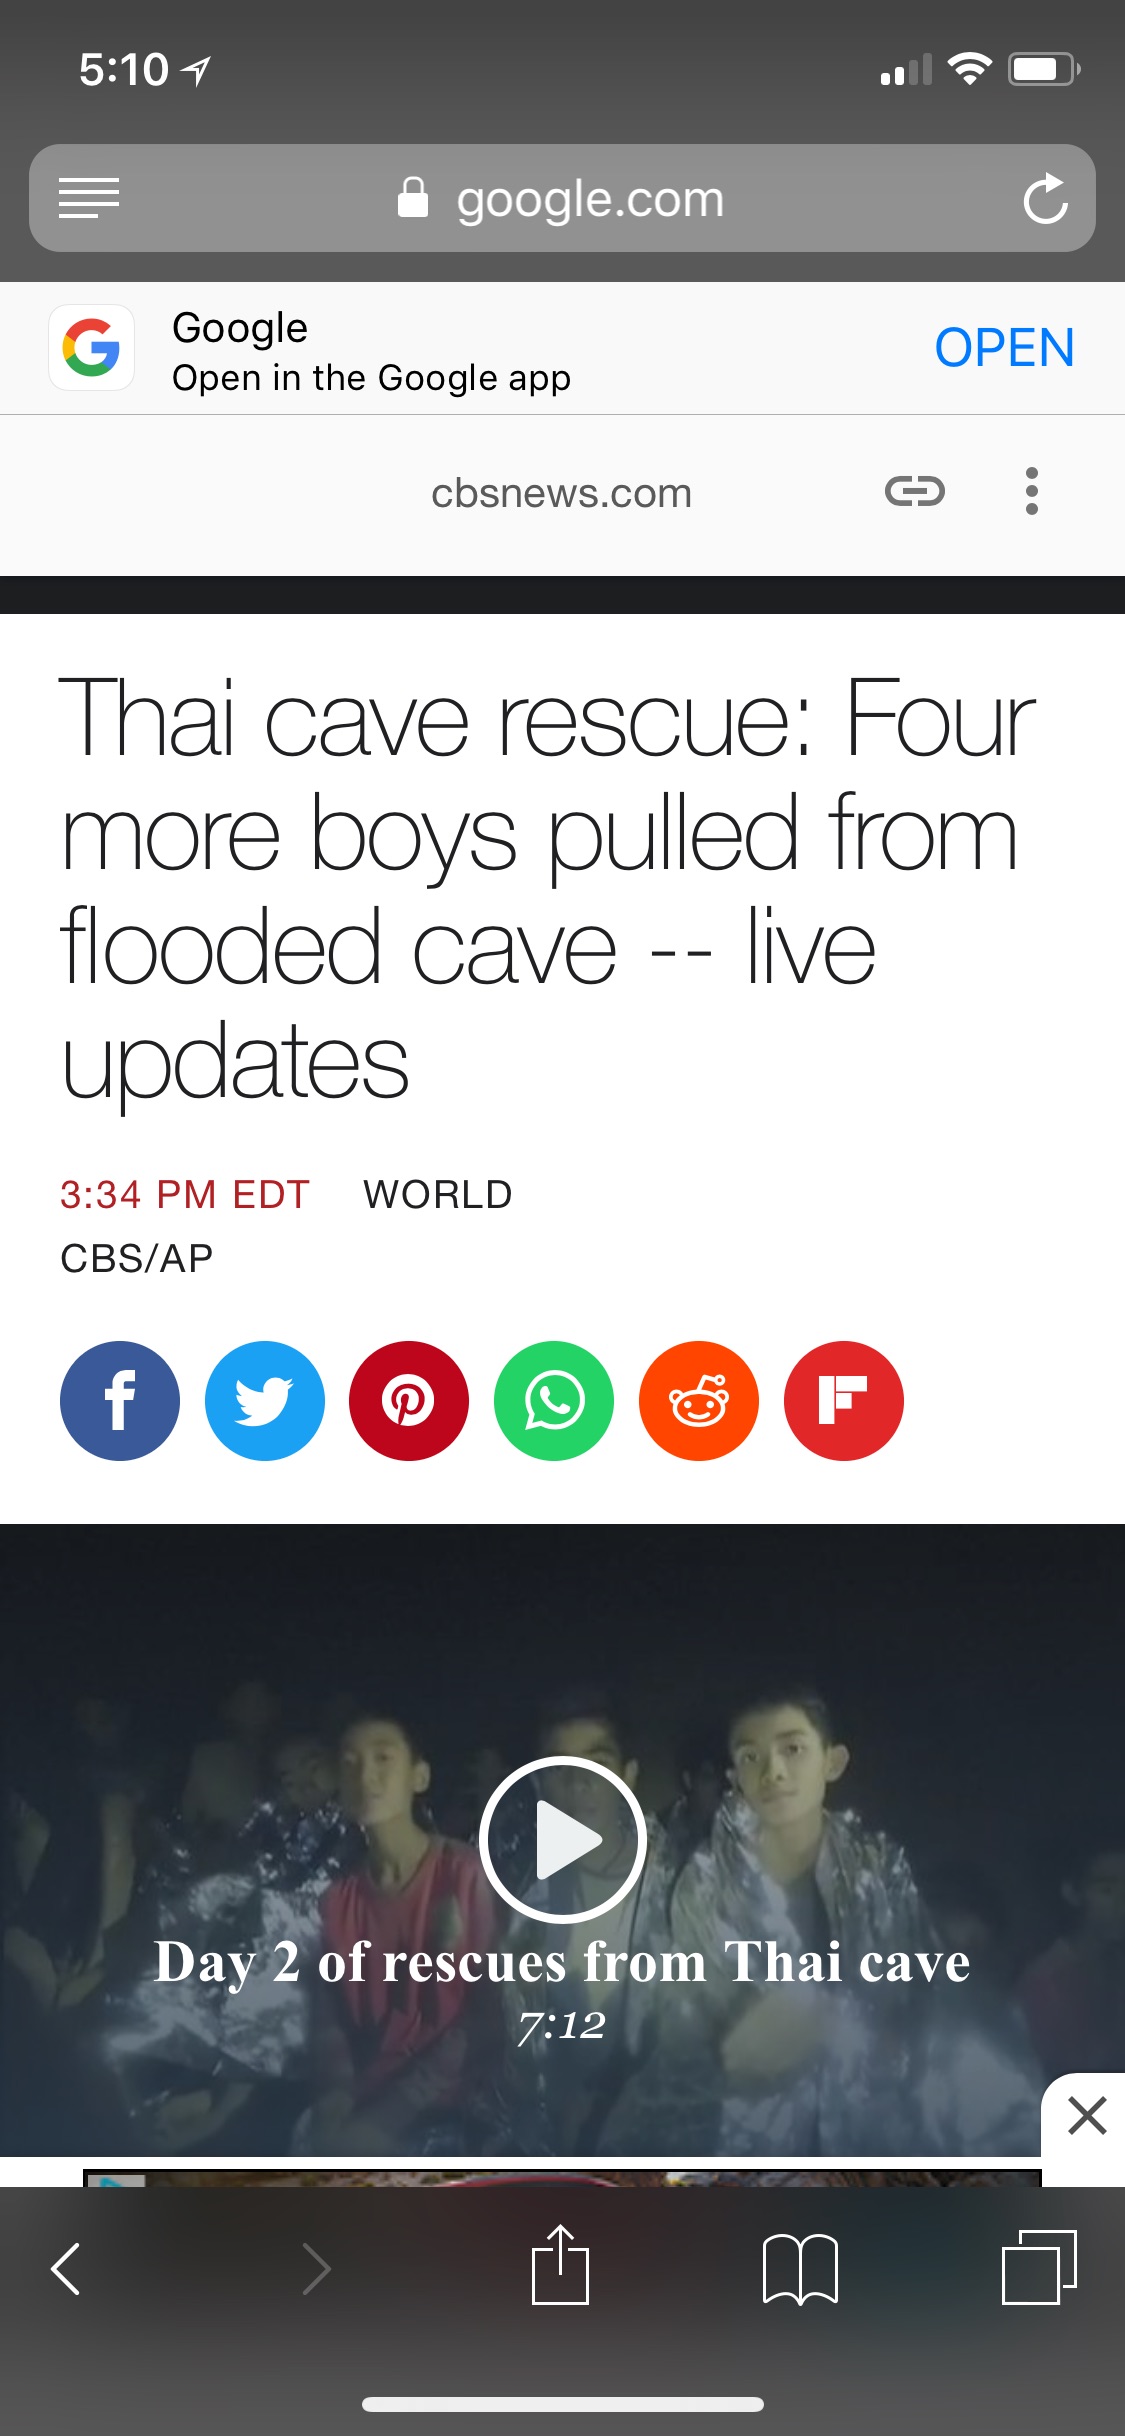Open Safari share sheet
This screenshot has width=1125, height=2436.
[560, 2266]
